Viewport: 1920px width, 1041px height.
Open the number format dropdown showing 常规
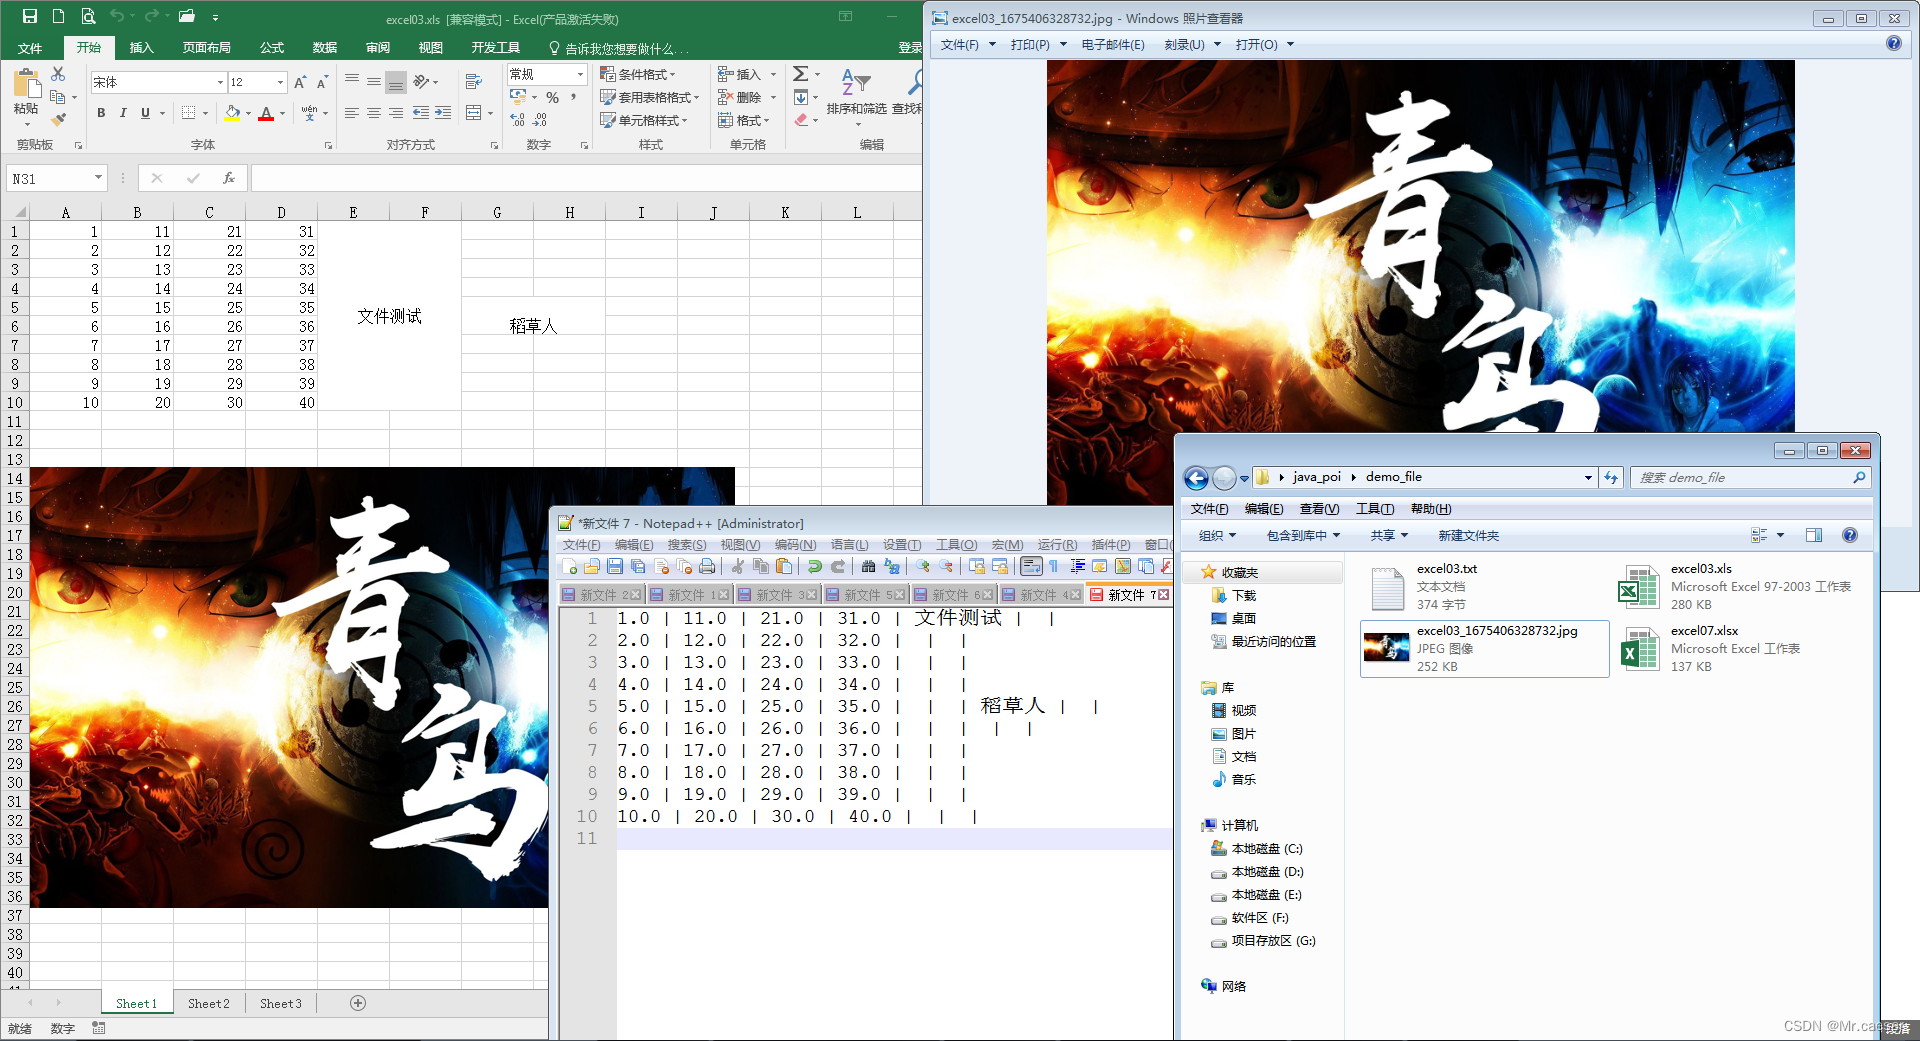click(582, 74)
